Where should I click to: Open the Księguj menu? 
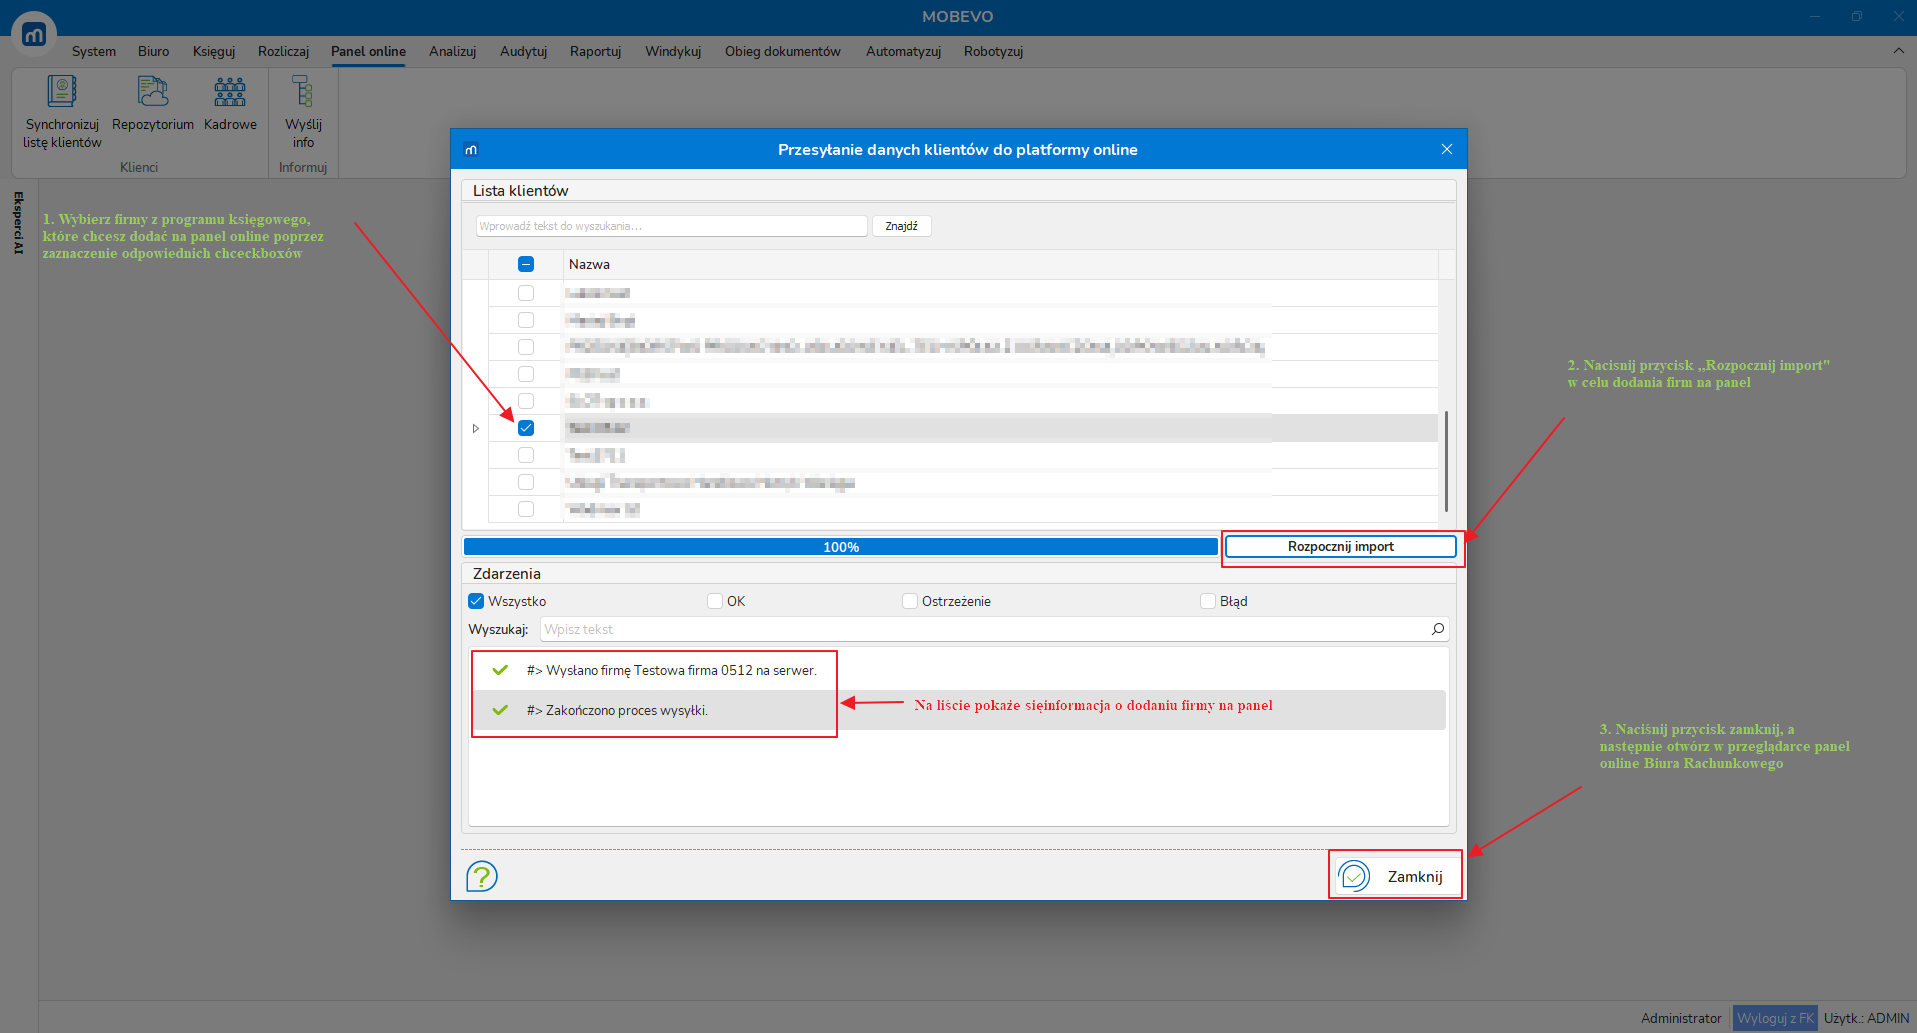(213, 51)
